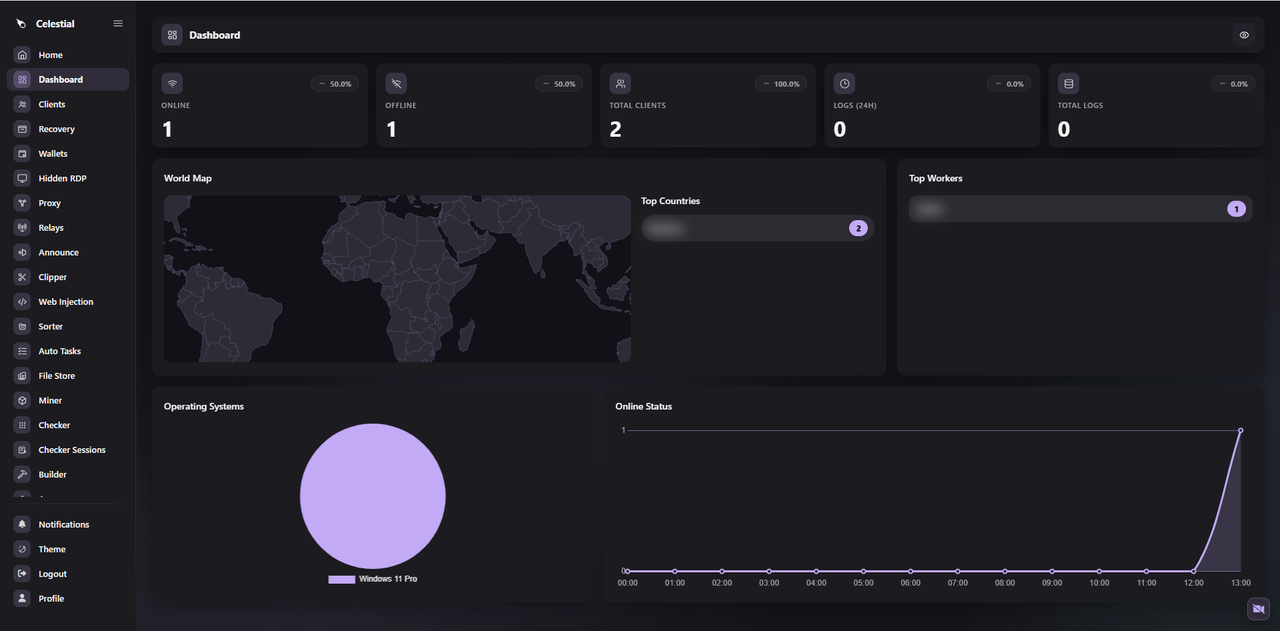Click the Top Workers row with count 1
This screenshot has height=631, width=1280.
(x=1081, y=209)
